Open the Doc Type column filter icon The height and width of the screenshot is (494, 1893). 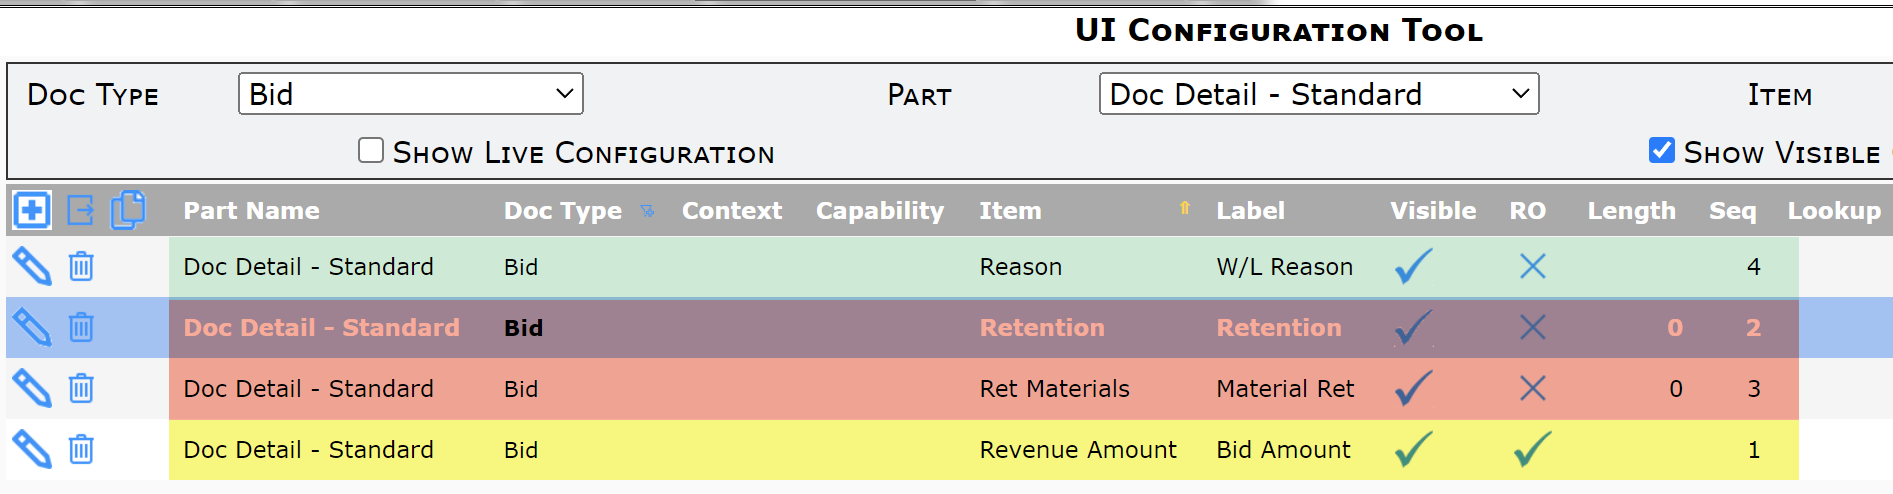[647, 211]
